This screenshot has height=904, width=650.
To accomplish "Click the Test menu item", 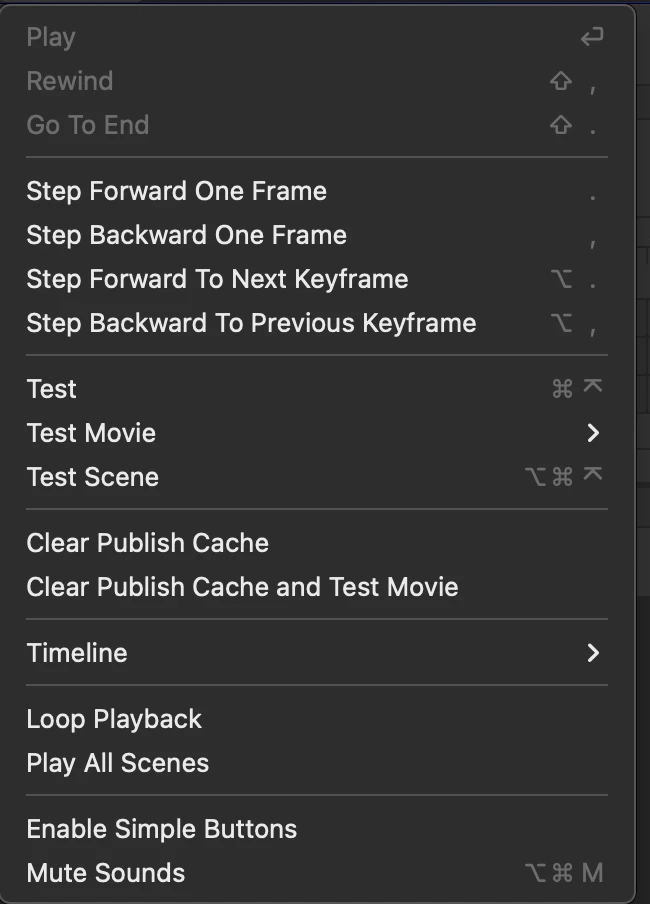I will 52,389.
